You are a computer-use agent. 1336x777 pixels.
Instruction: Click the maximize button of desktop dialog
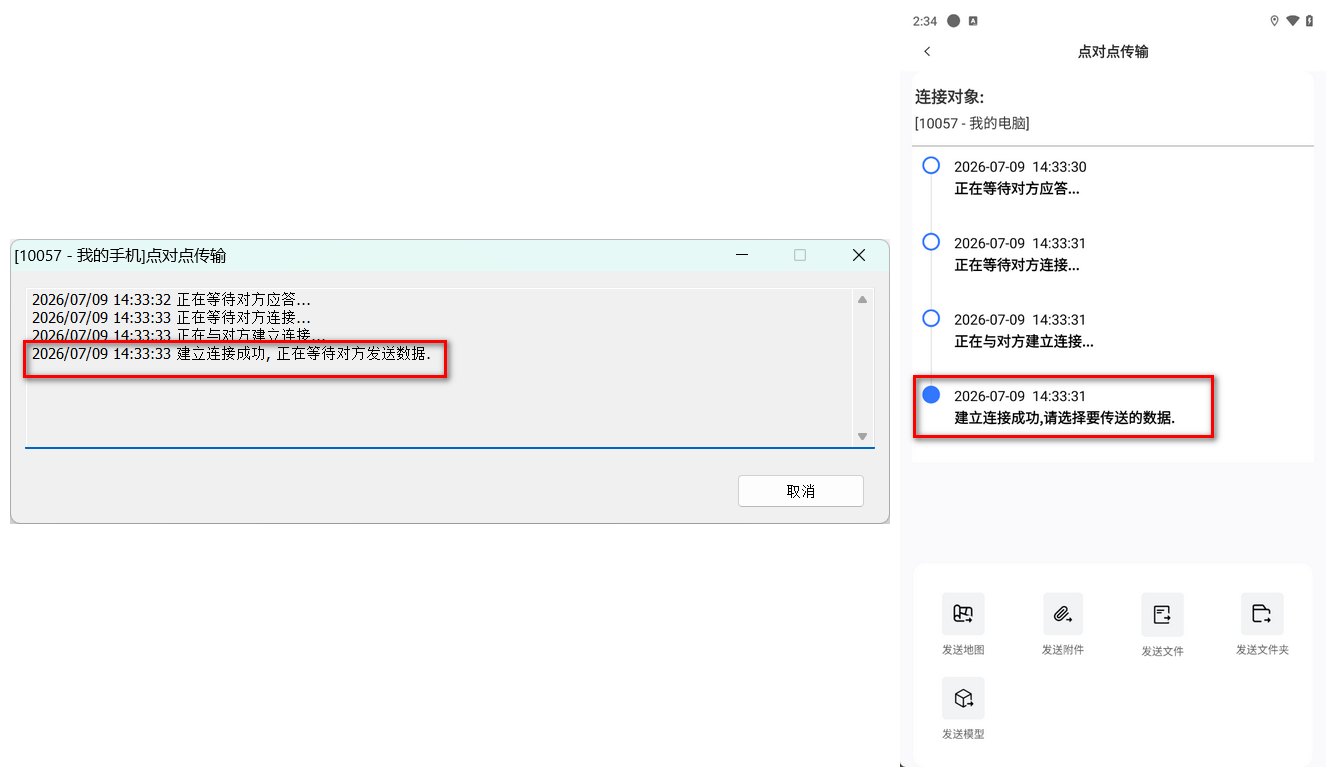click(x=800, y=255)
